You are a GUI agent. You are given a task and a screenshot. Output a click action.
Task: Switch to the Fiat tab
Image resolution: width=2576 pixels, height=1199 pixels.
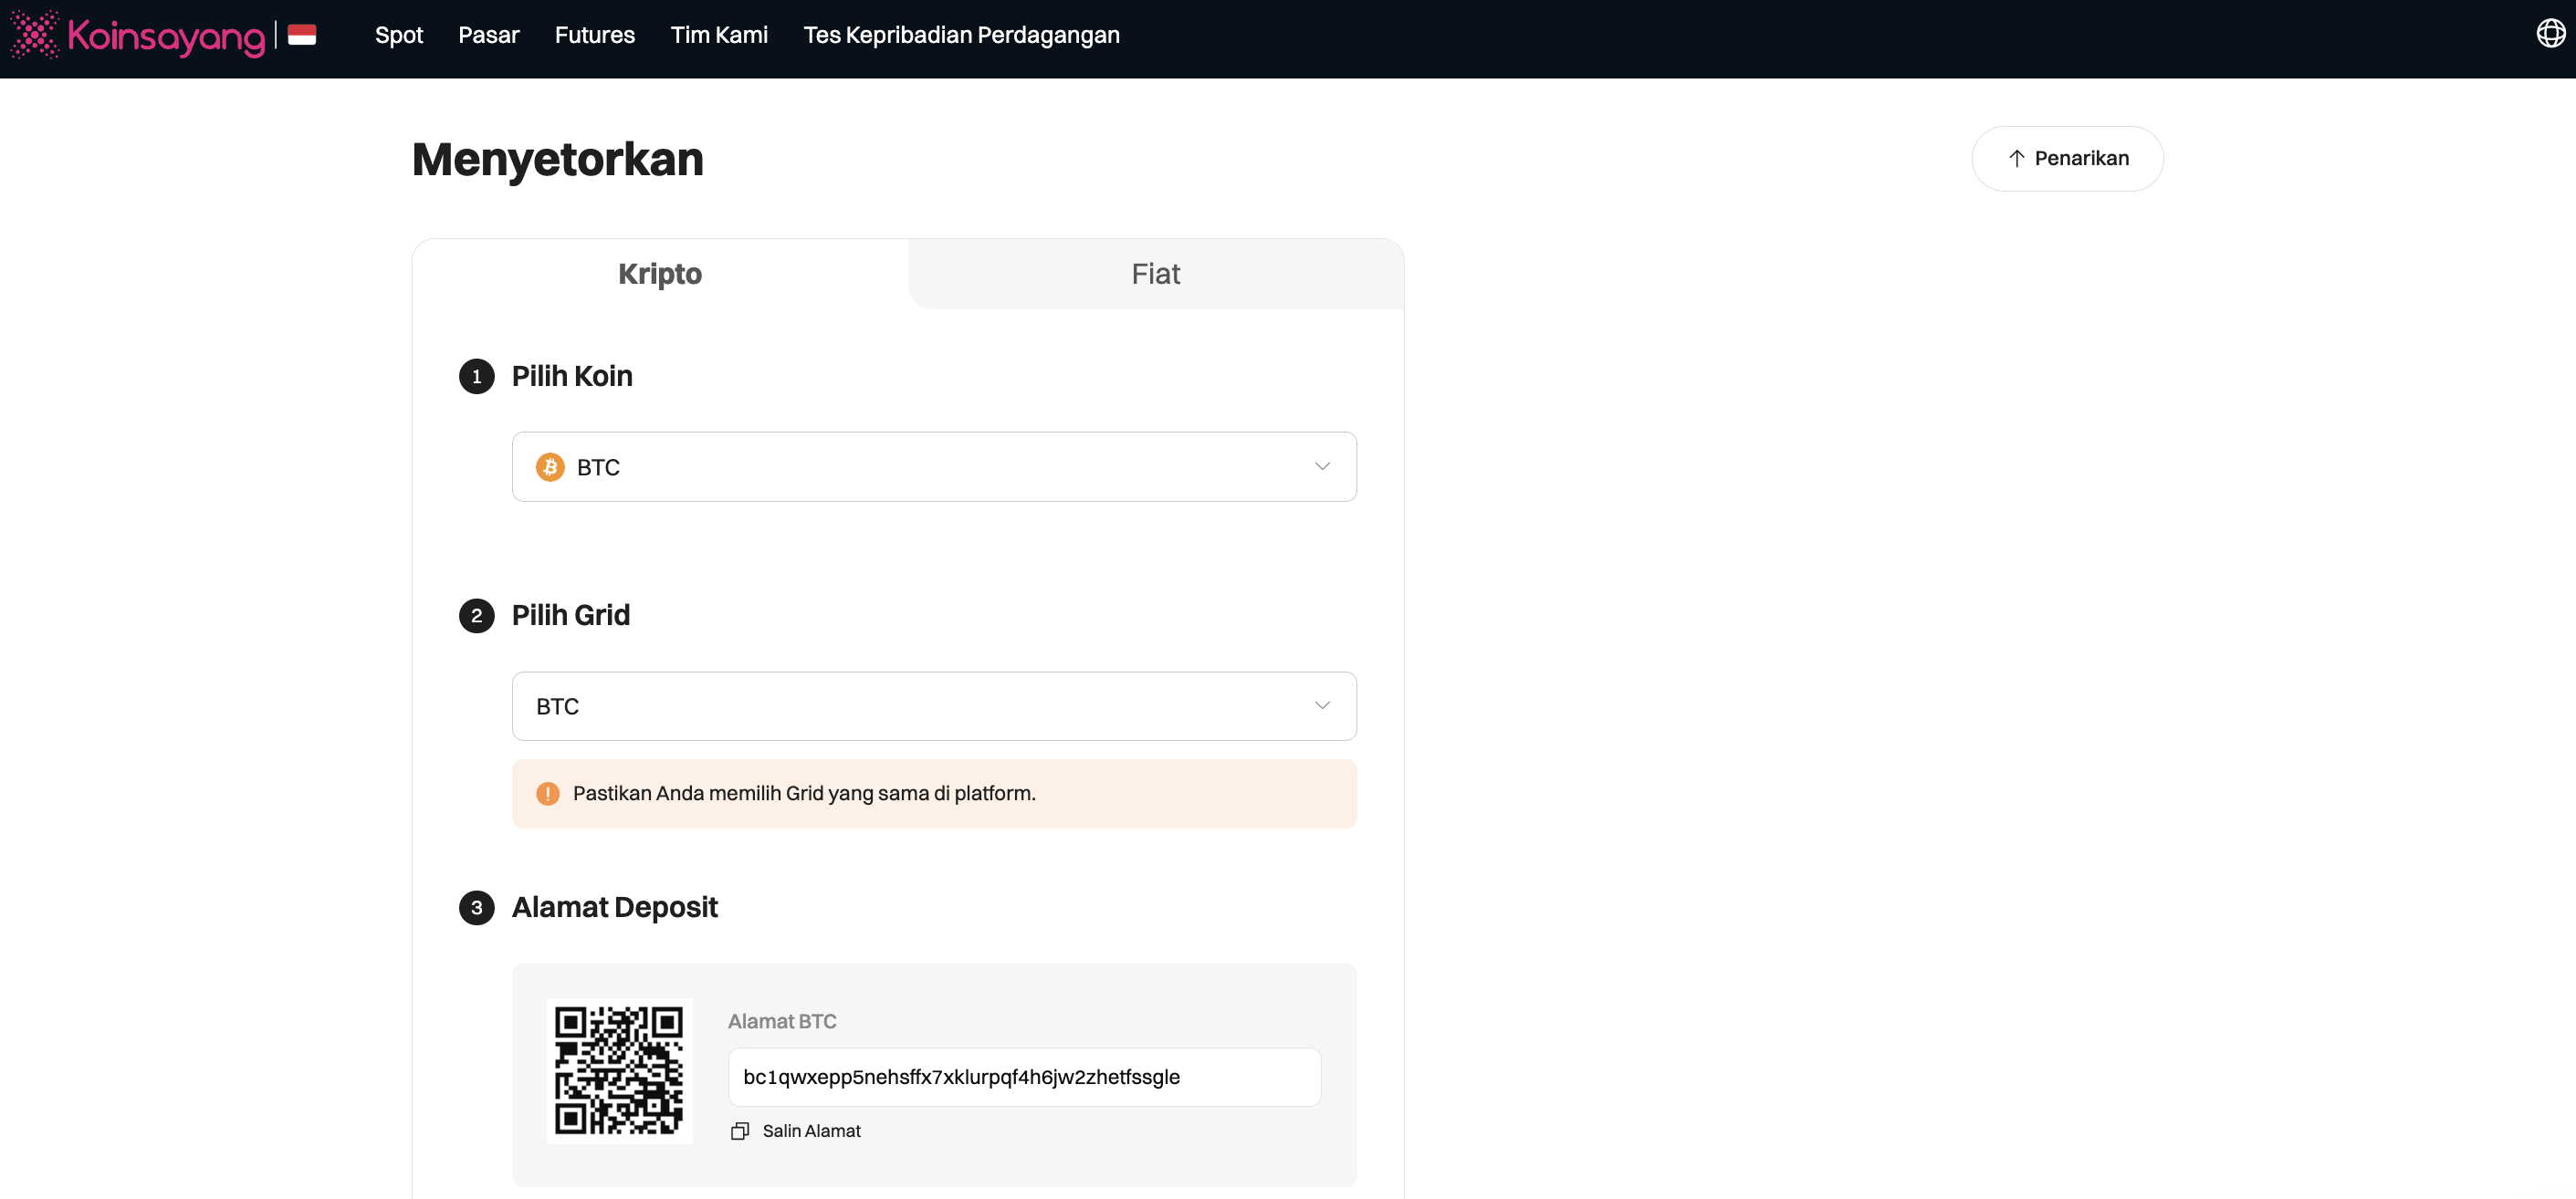pos(1155,274)
